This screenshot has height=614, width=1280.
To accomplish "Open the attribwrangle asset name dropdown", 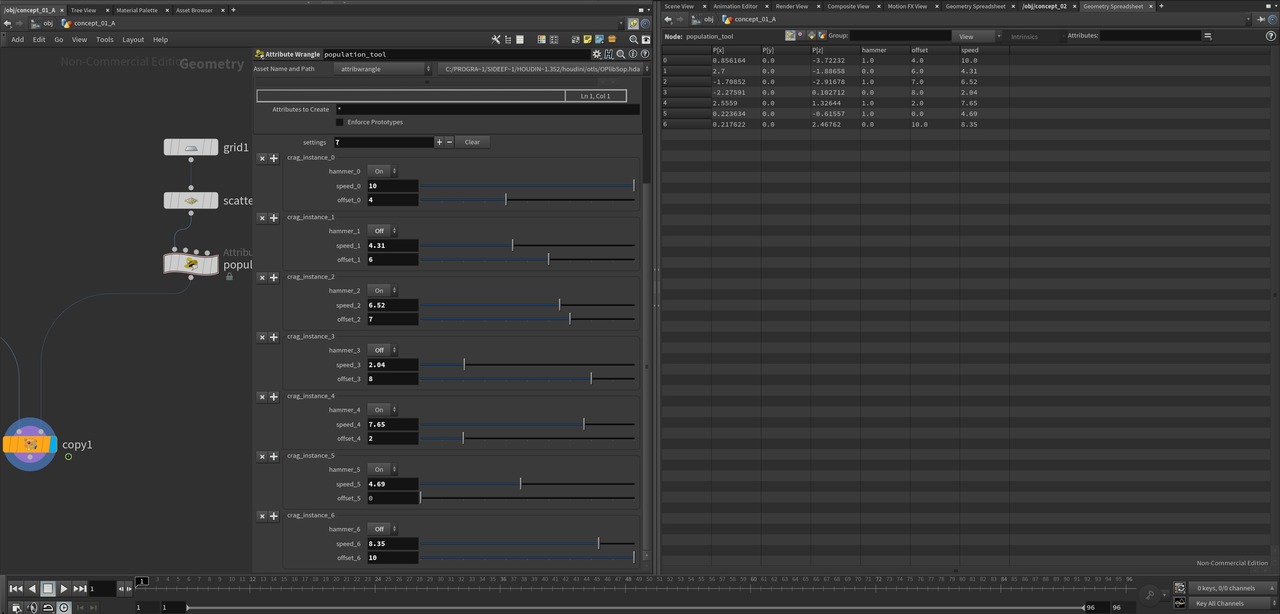I will point(381,69).
